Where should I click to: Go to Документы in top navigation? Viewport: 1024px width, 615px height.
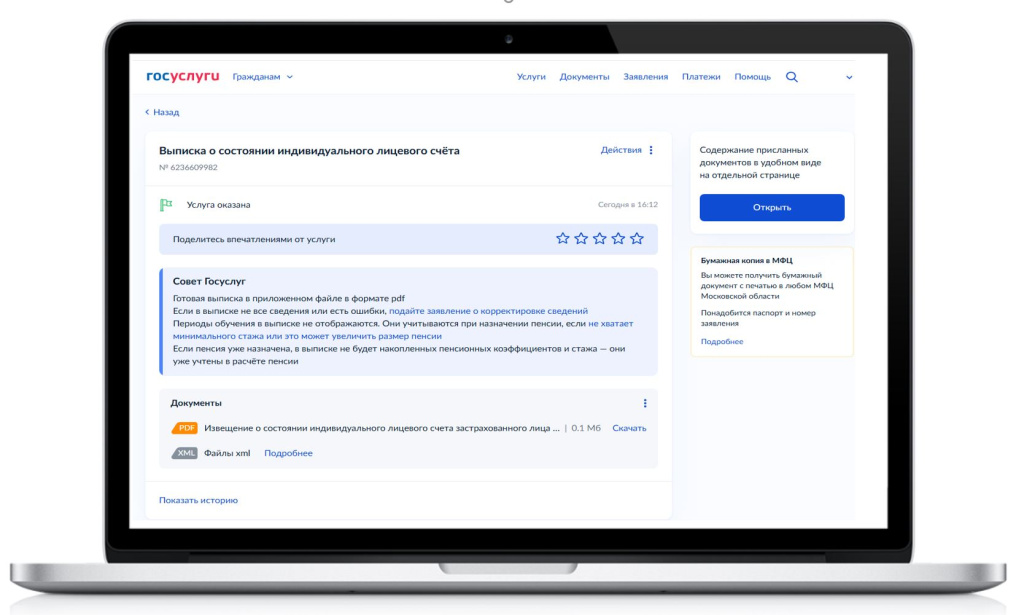click(x=584, y=77)
